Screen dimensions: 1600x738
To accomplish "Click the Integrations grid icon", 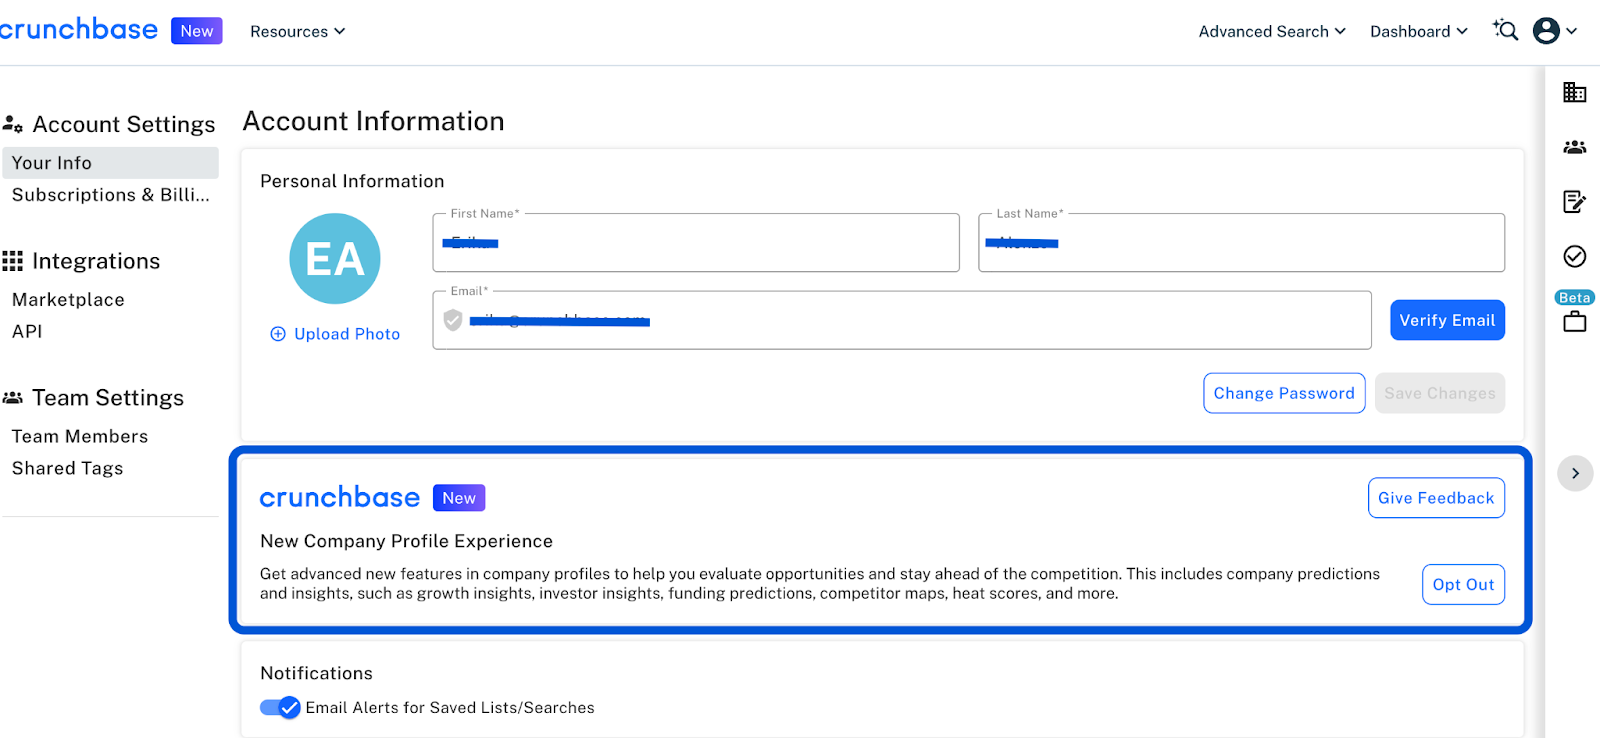I will coord(13,261).
